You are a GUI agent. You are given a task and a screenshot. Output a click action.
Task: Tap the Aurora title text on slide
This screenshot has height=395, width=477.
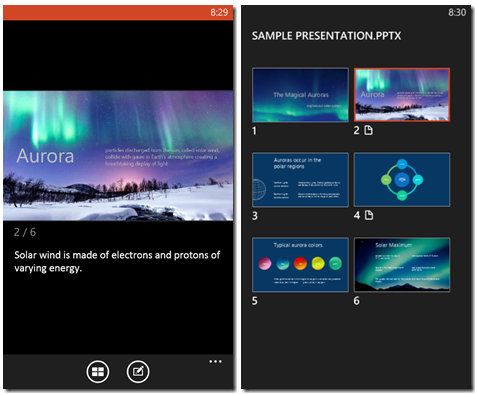tap(45, 156)
